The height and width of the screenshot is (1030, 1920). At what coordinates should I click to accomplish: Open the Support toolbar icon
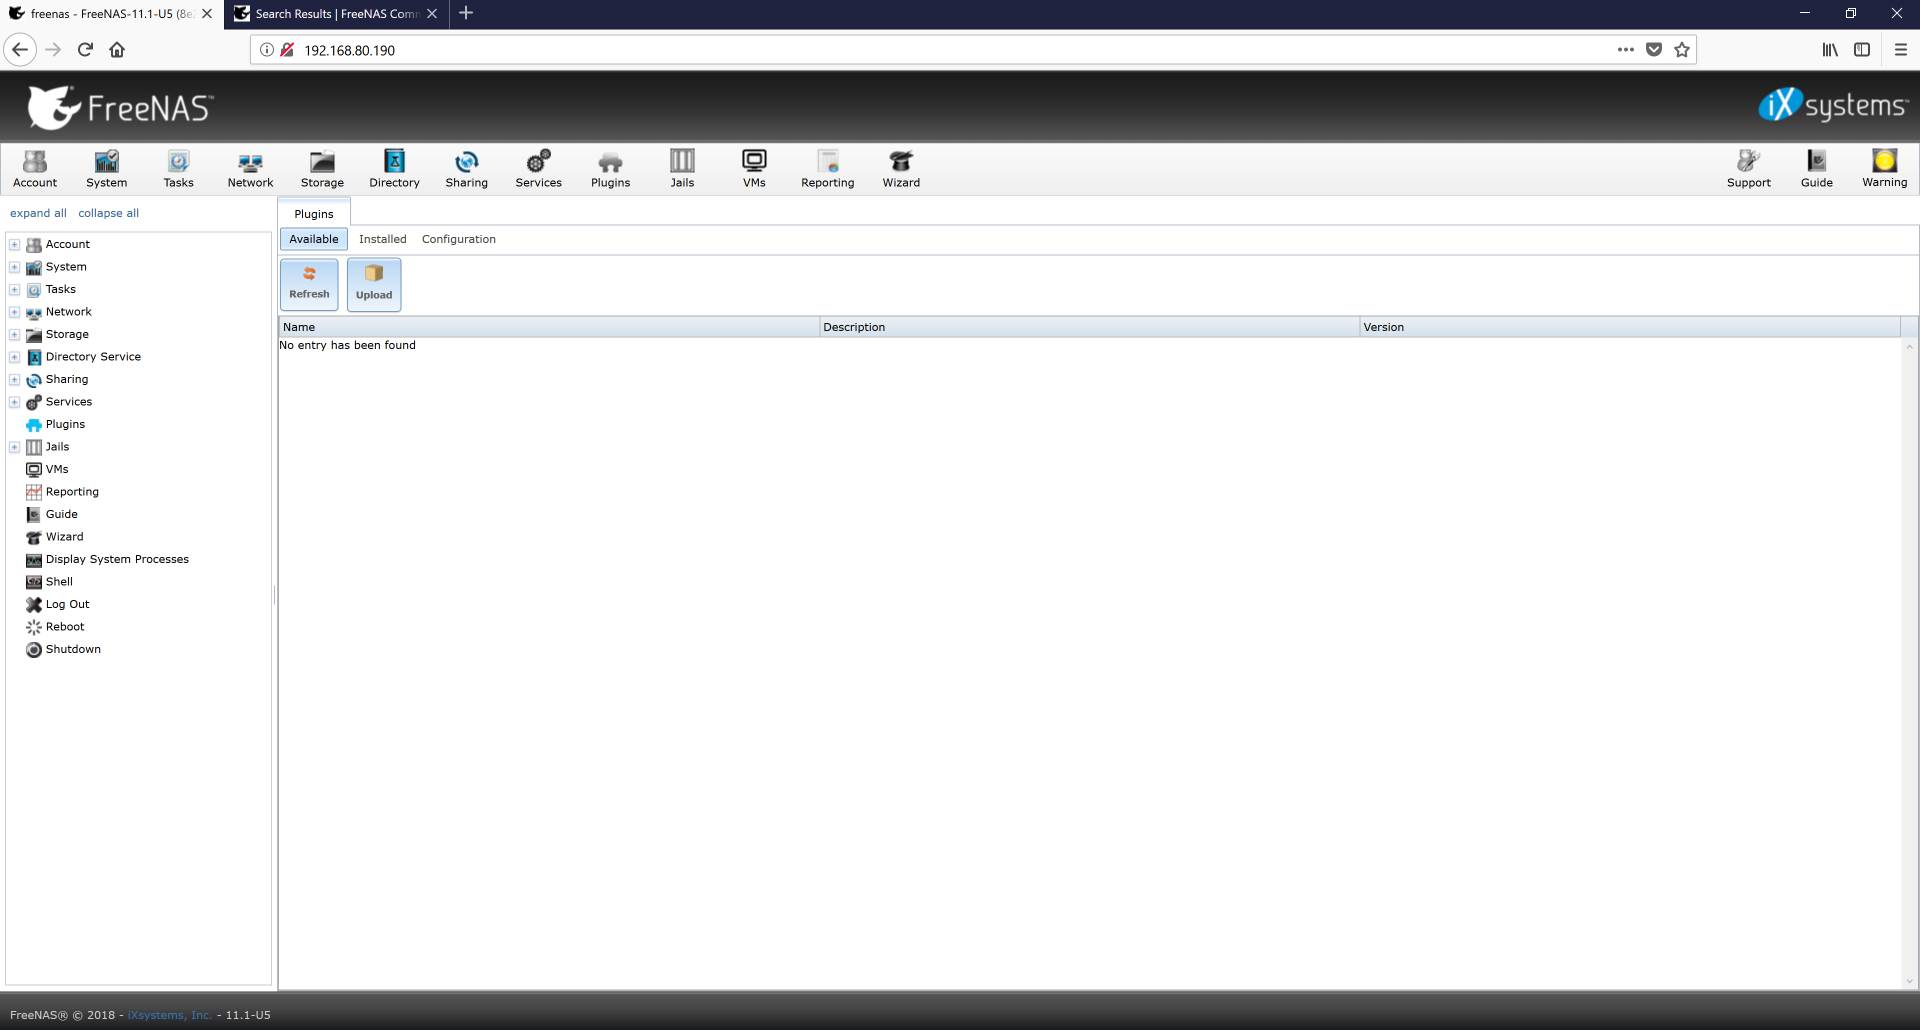coord(1749,169)
